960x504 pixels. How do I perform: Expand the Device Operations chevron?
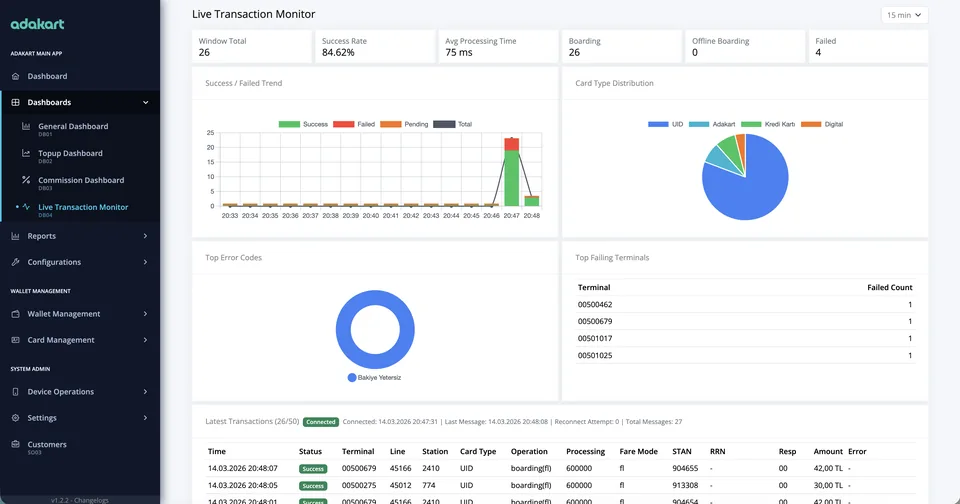[146, 391]
